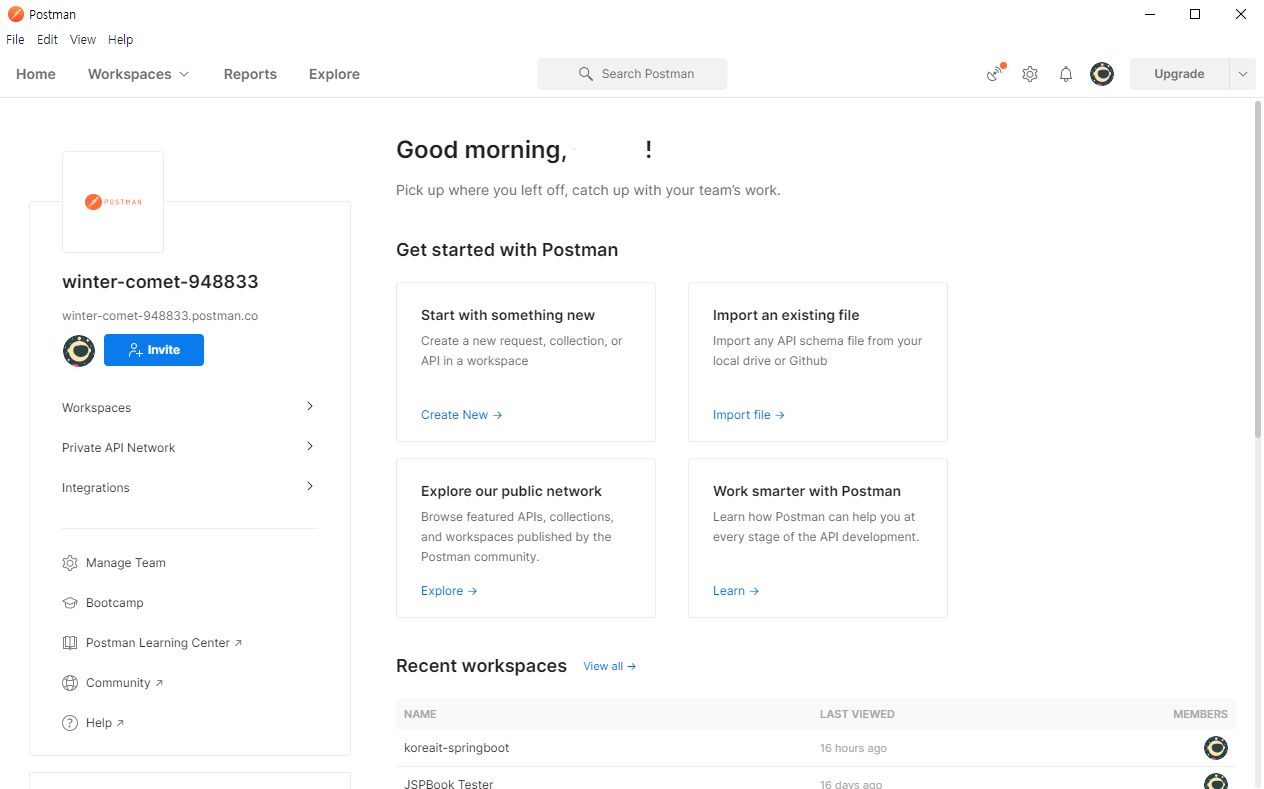Open the user avatar in the header
This screenshot has width=1264, height=789.
tap(1102, 74)
